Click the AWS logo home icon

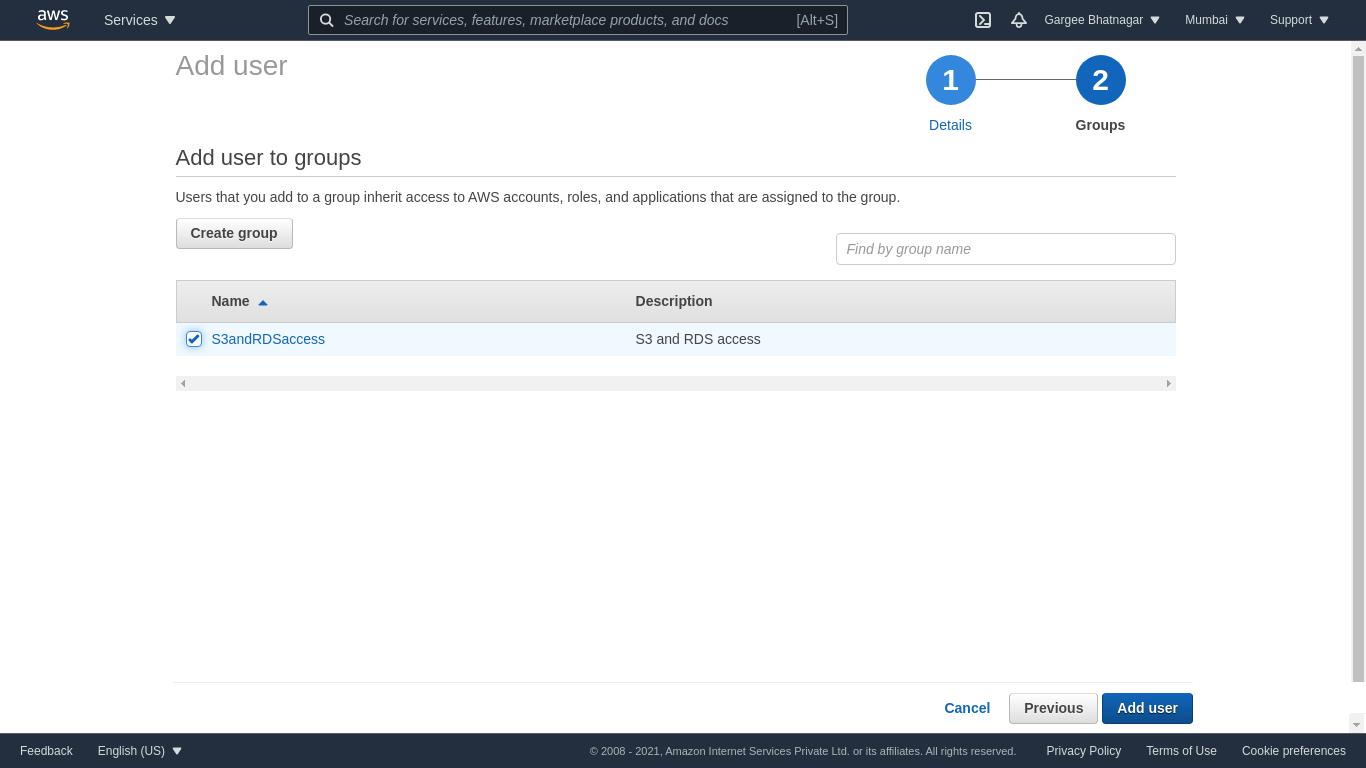point(53,20)
